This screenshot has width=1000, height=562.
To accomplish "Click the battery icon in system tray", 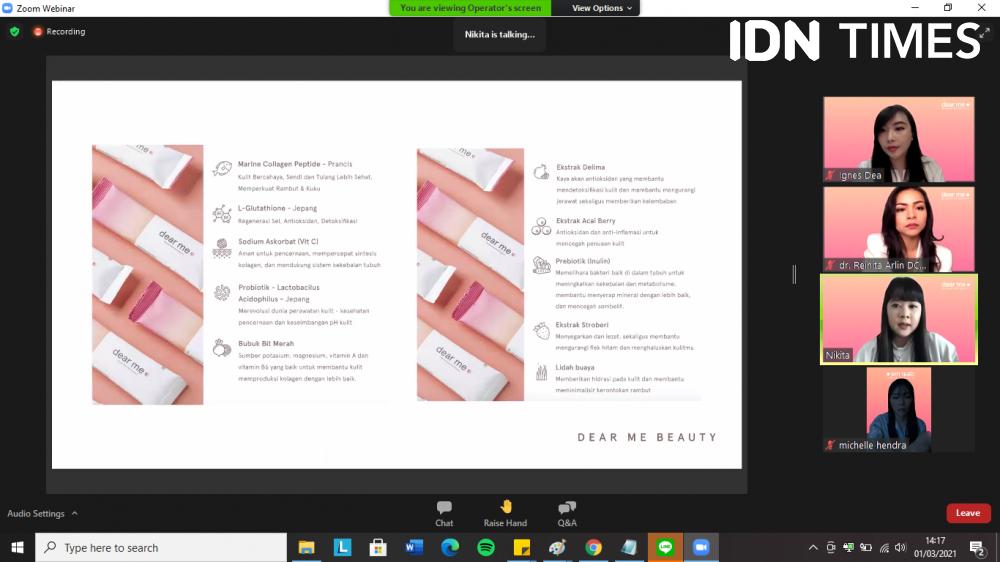I will 865,547.
